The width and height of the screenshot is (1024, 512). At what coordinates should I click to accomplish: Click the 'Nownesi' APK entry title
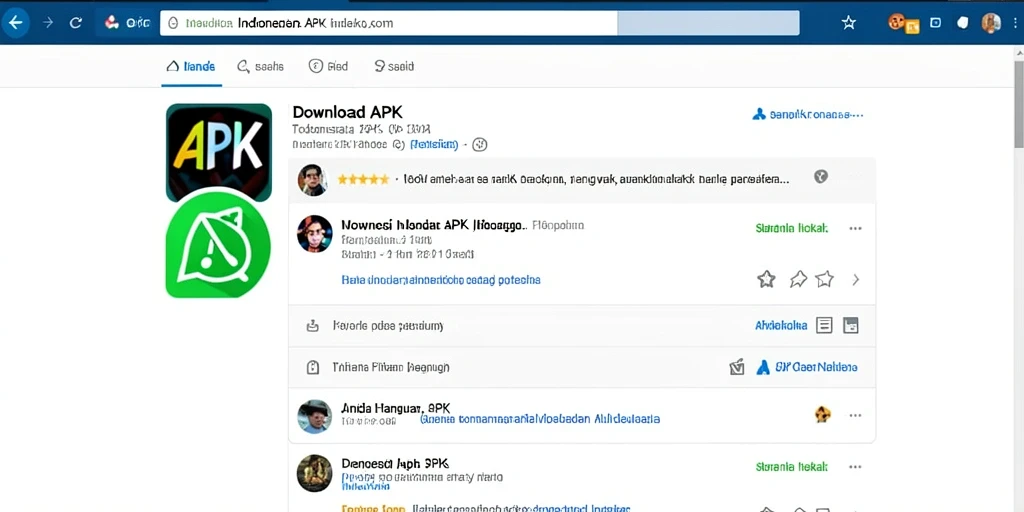434,225
